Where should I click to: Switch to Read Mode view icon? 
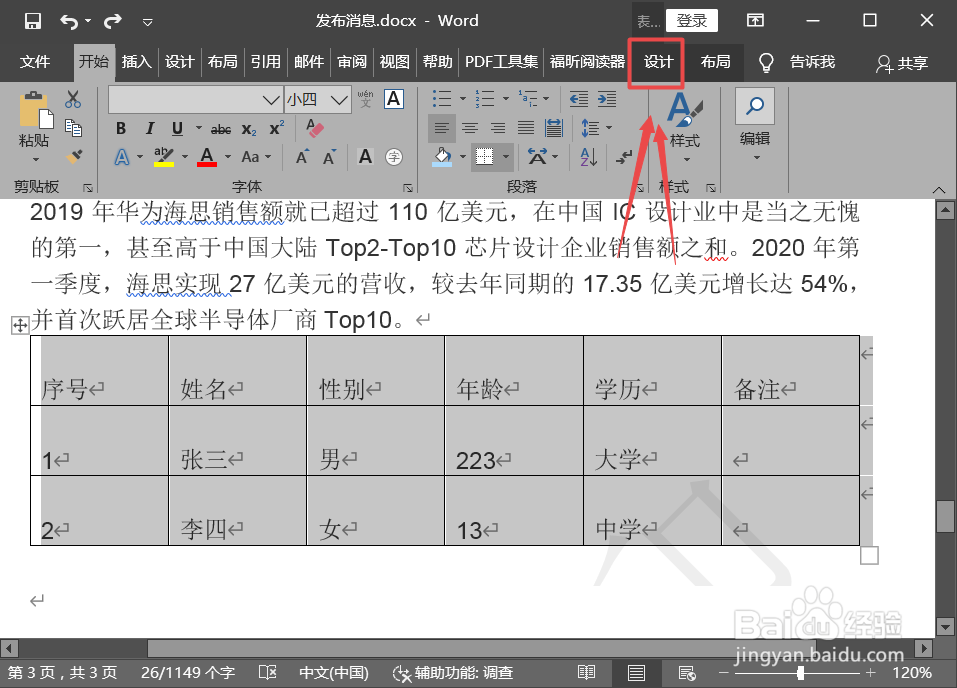[x=587, y=673]
